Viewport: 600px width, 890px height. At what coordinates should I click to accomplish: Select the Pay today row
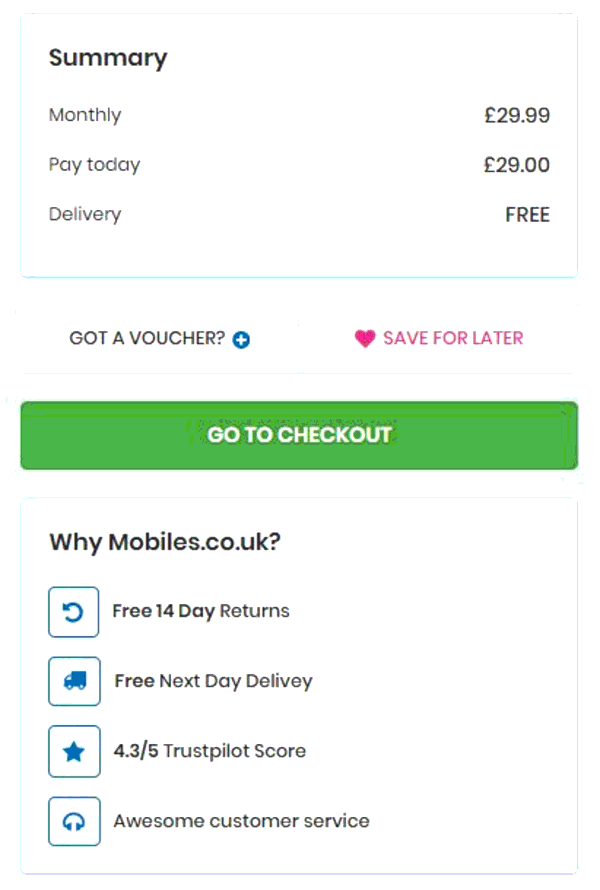point(94,165)
